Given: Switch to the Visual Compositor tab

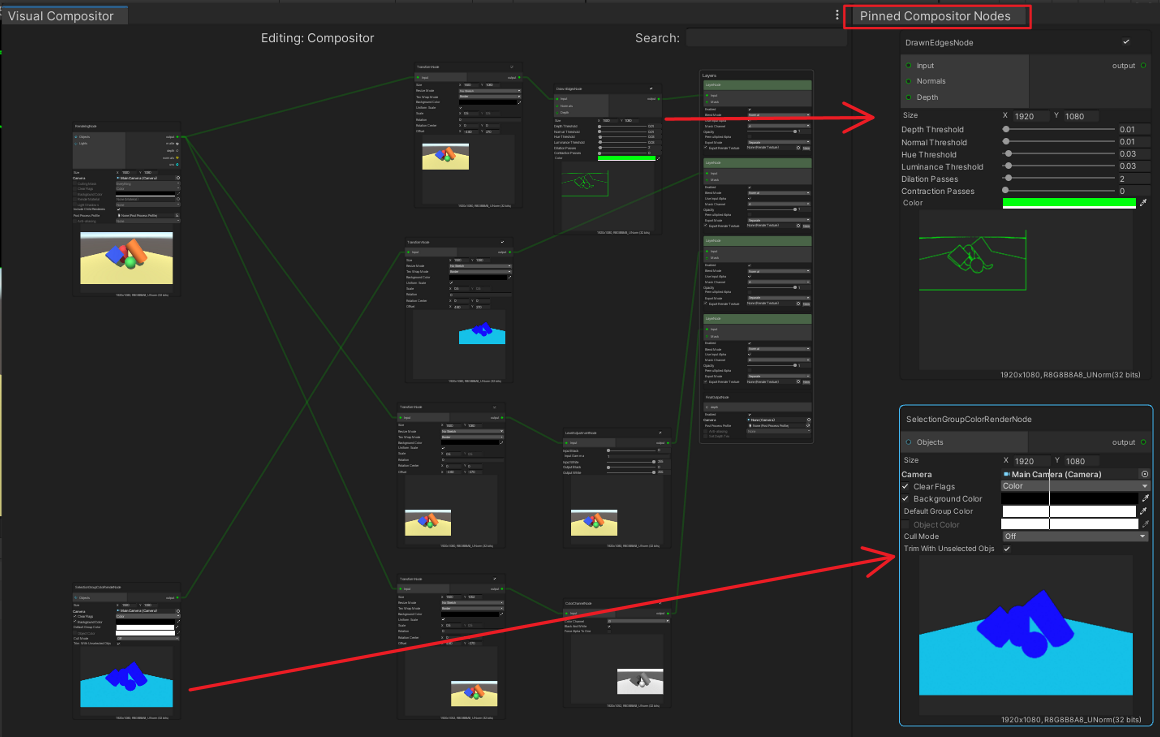Looking at the screenshot, I should (62, 14).
